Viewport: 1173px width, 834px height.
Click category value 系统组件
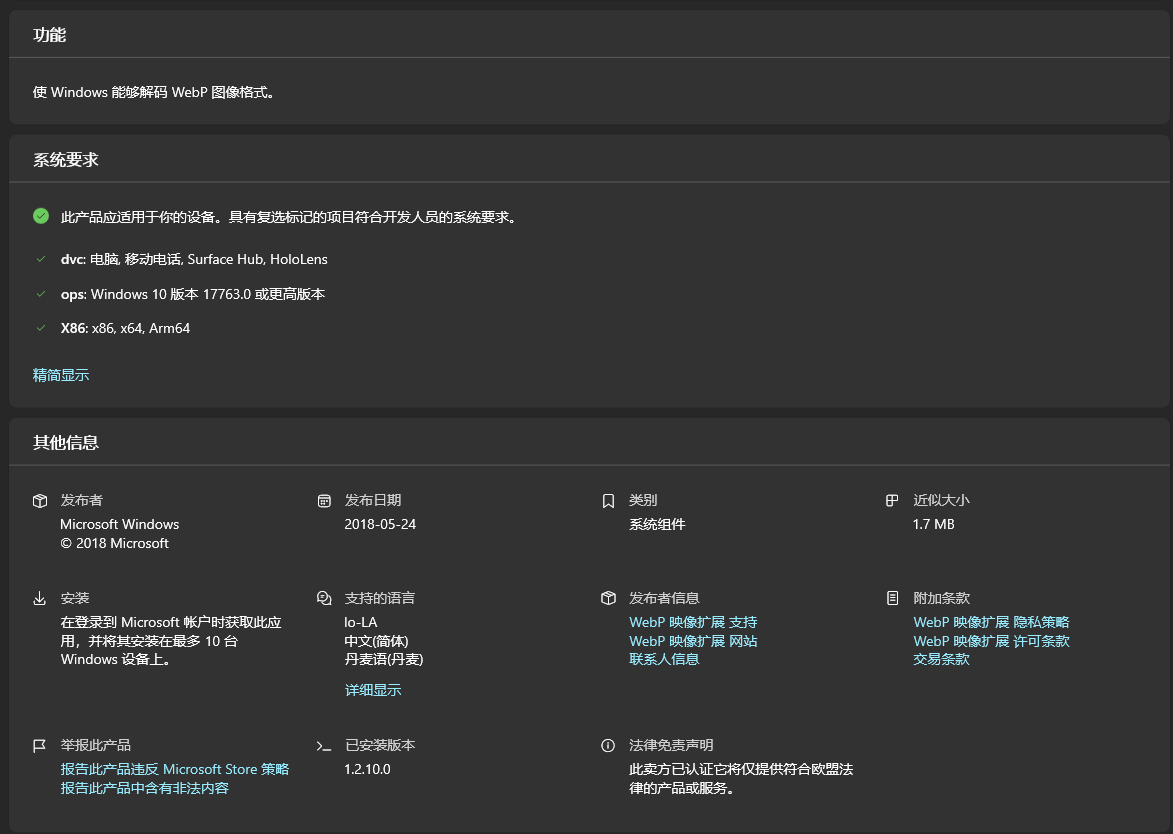[x=657, y=524]
